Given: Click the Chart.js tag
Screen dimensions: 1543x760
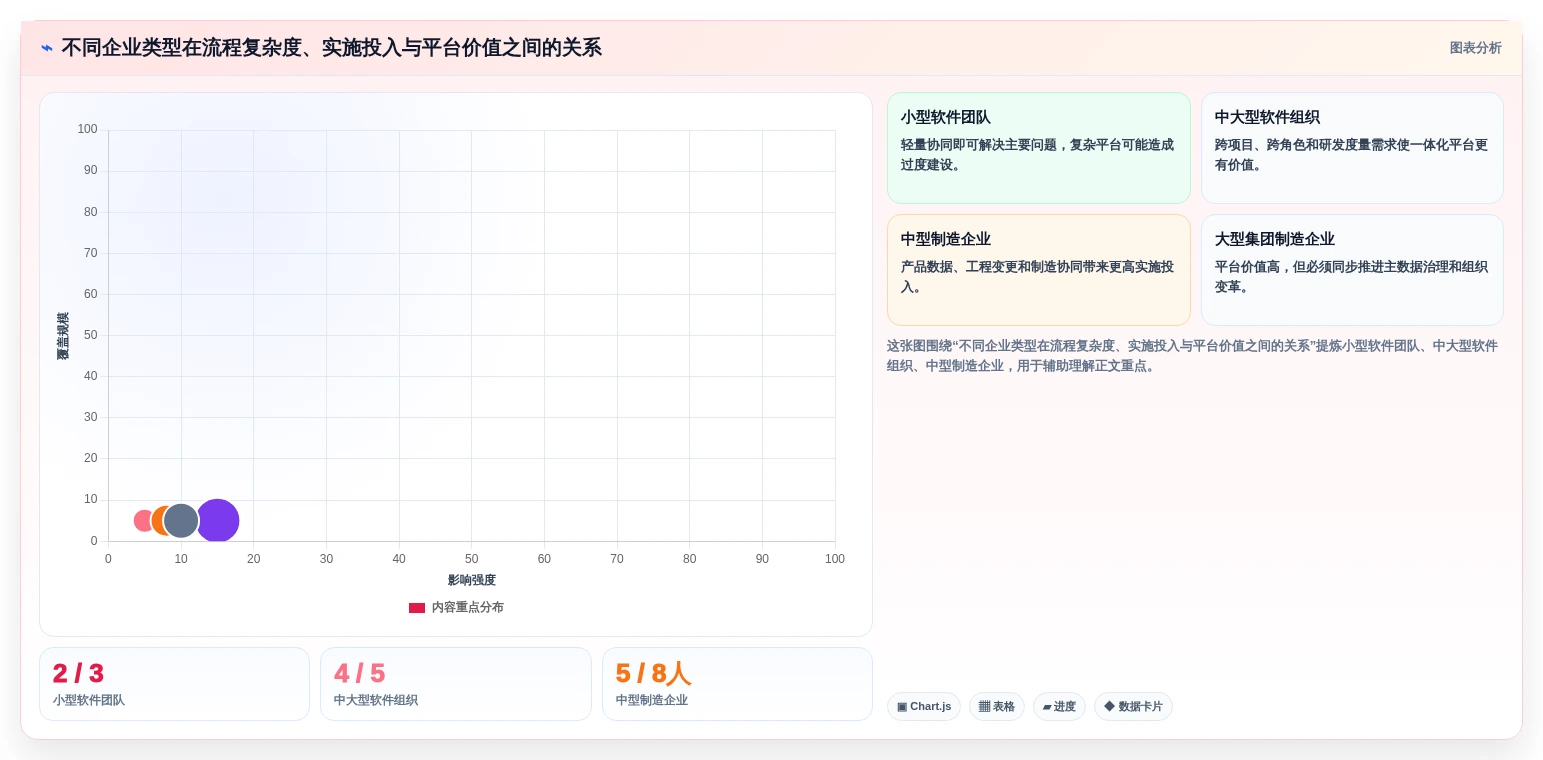Looking at the screenshot, I should (x=924, y=707).
